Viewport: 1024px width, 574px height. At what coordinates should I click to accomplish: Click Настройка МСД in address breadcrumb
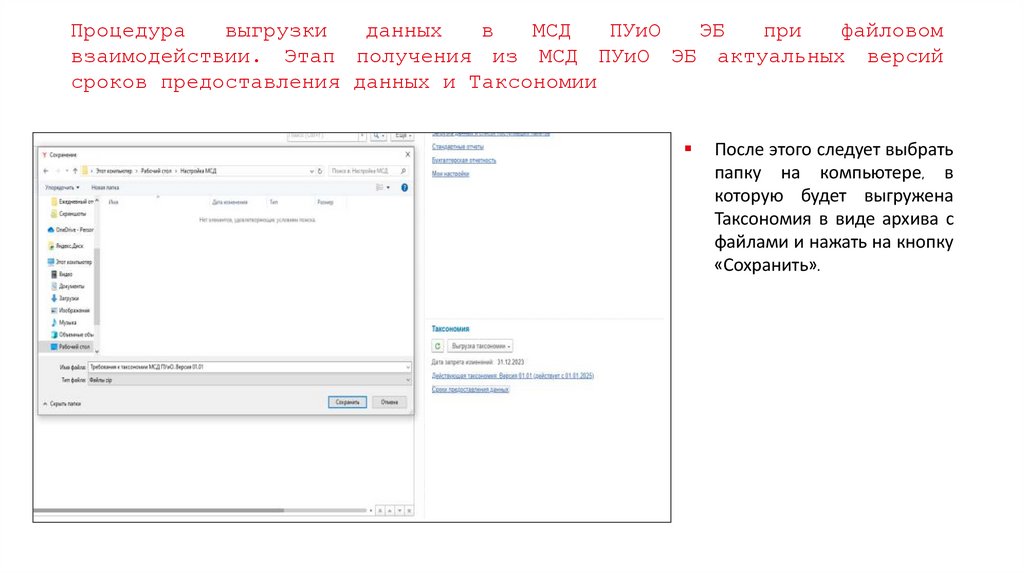coord(198,171)
